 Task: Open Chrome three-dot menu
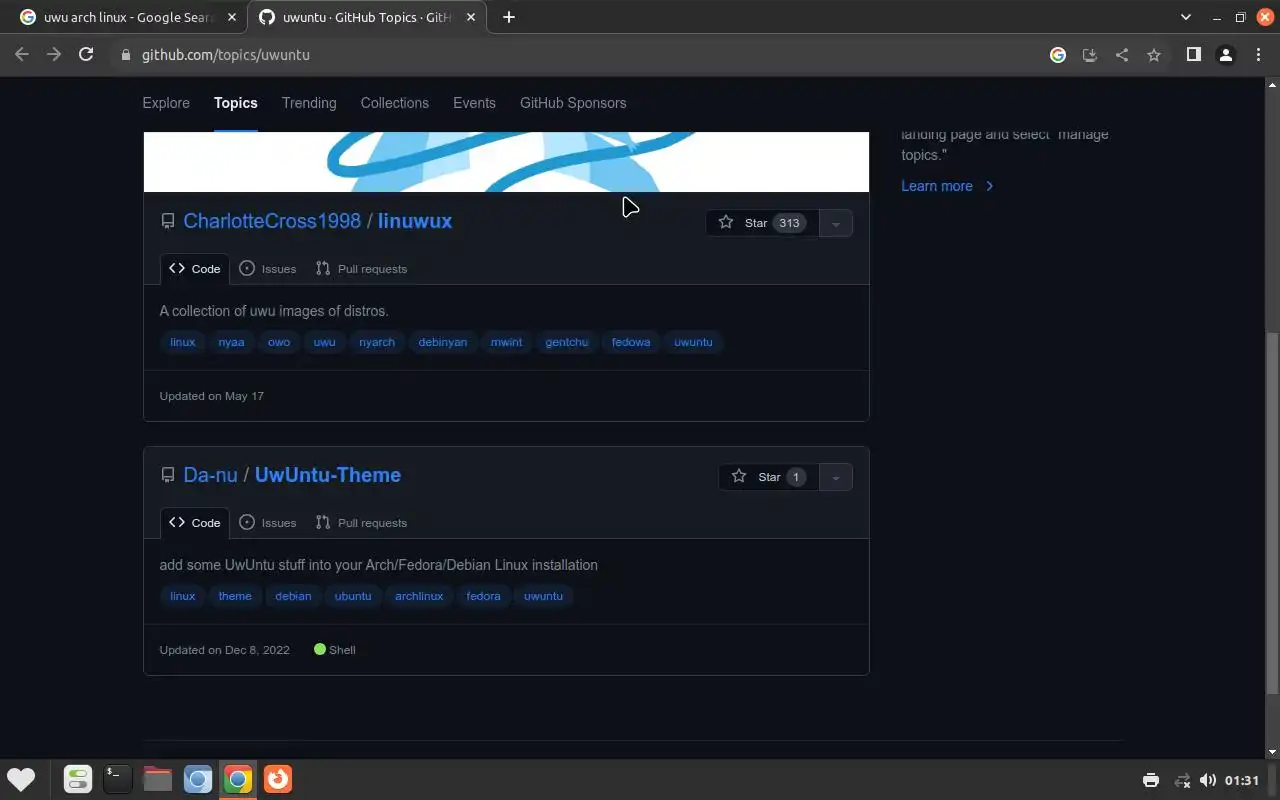pyautogui.click(x=1258, y=55)
